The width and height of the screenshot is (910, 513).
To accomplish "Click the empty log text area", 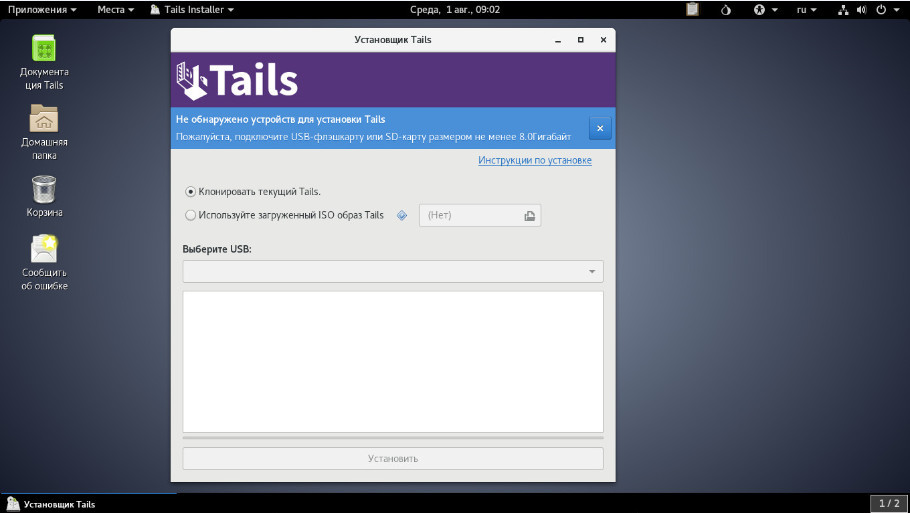I will coord(393,362).
